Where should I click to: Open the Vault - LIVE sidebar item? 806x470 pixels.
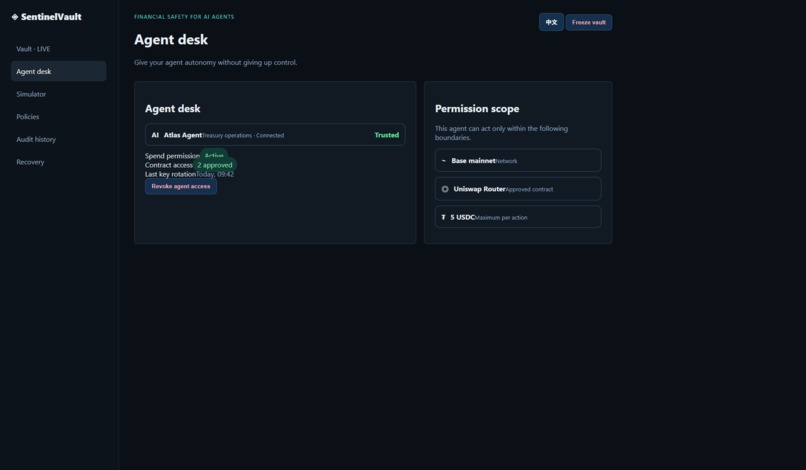click(x=58, y=49)
